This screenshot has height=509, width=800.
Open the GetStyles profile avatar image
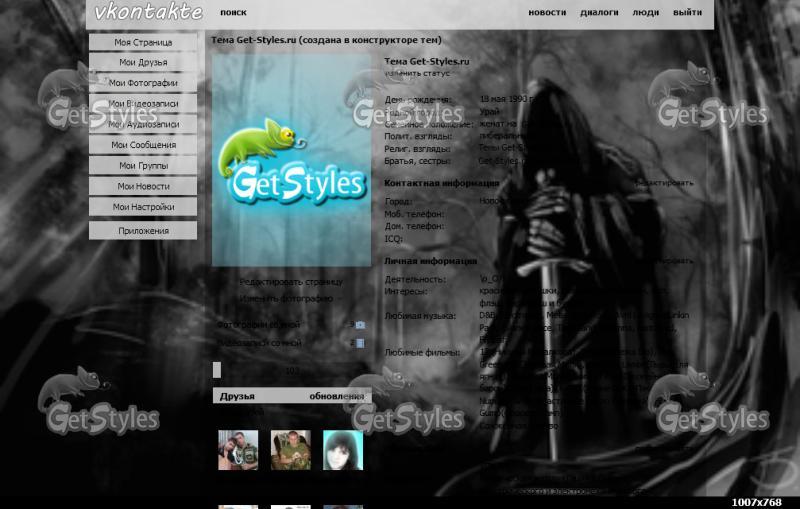tap(291, 160)
